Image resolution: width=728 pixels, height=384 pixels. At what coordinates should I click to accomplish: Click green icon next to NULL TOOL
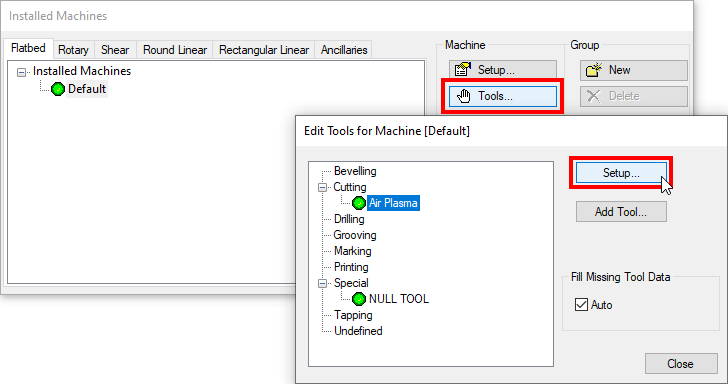[358, 299]
